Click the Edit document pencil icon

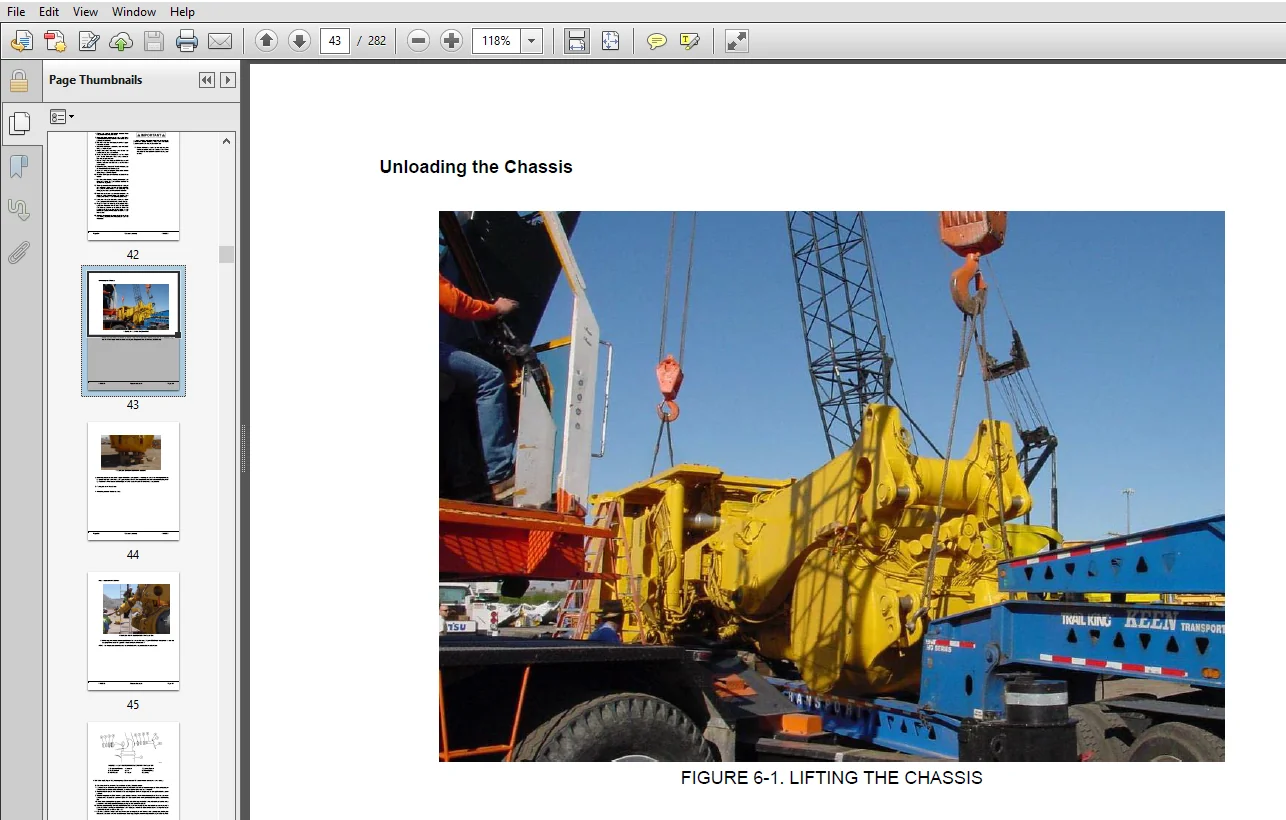click(x=88, y=41)
